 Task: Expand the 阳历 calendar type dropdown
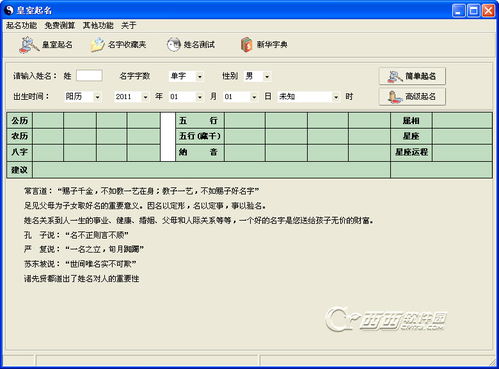click(97, 97)
